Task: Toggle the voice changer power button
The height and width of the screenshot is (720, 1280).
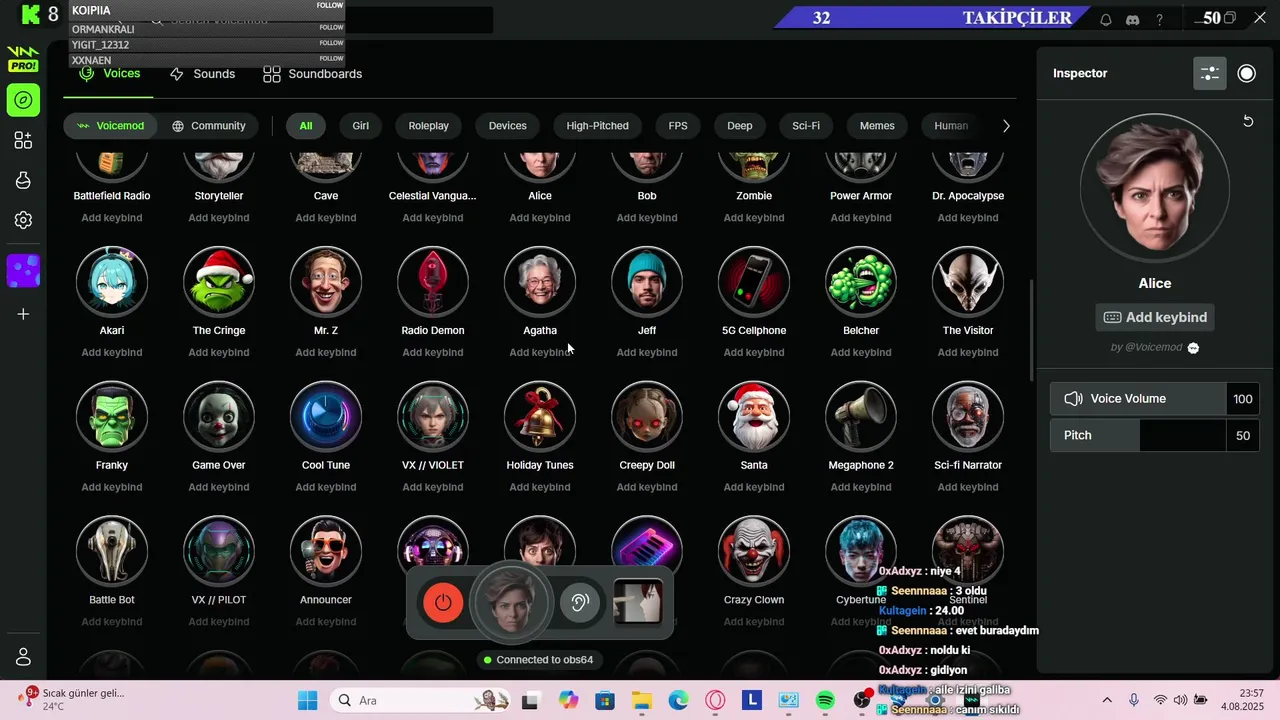Action: pyautogui.click(x=443, y=602)
